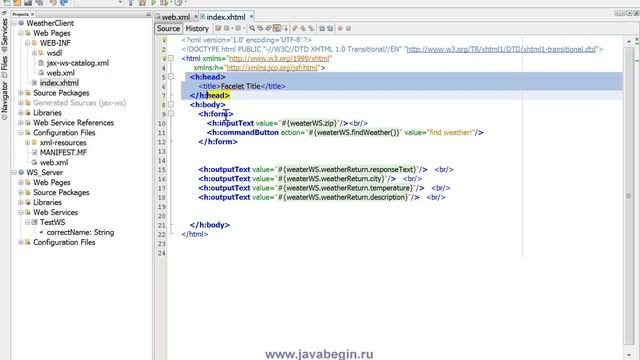Viewport: 640px width, 360px height.
Task: Click Shift Line Left icon
Action: click(x=322, y=28)
